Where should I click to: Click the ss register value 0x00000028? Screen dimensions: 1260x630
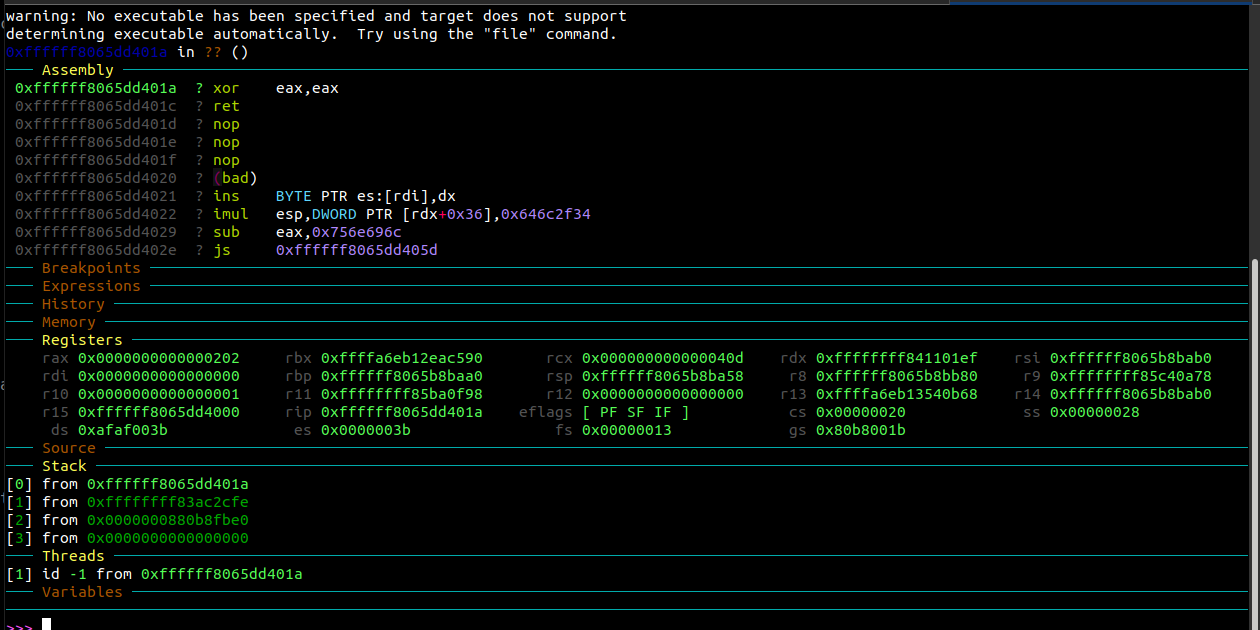pyautogui.click(x=1095, y=412)
